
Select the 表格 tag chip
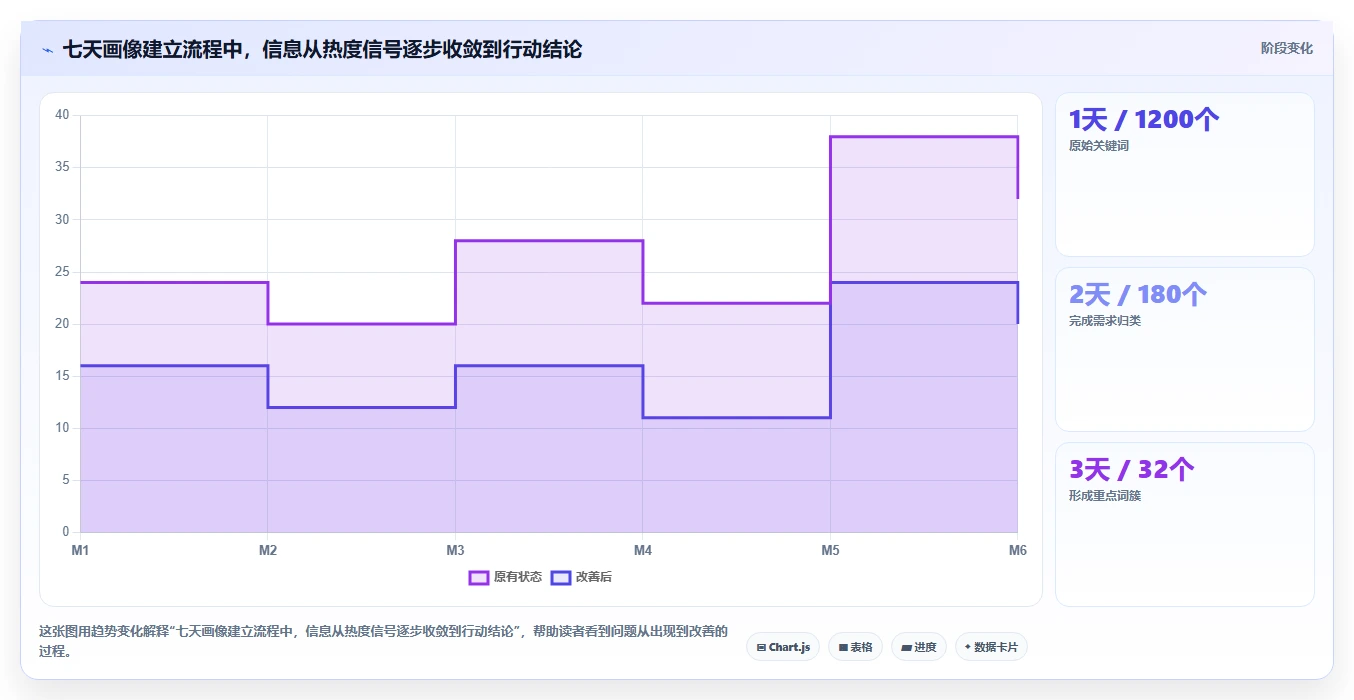855,647
